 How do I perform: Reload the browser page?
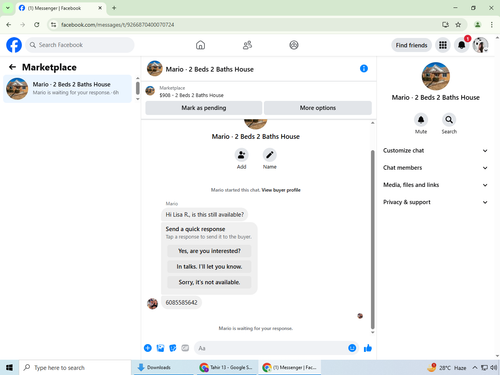click(37, 25)
